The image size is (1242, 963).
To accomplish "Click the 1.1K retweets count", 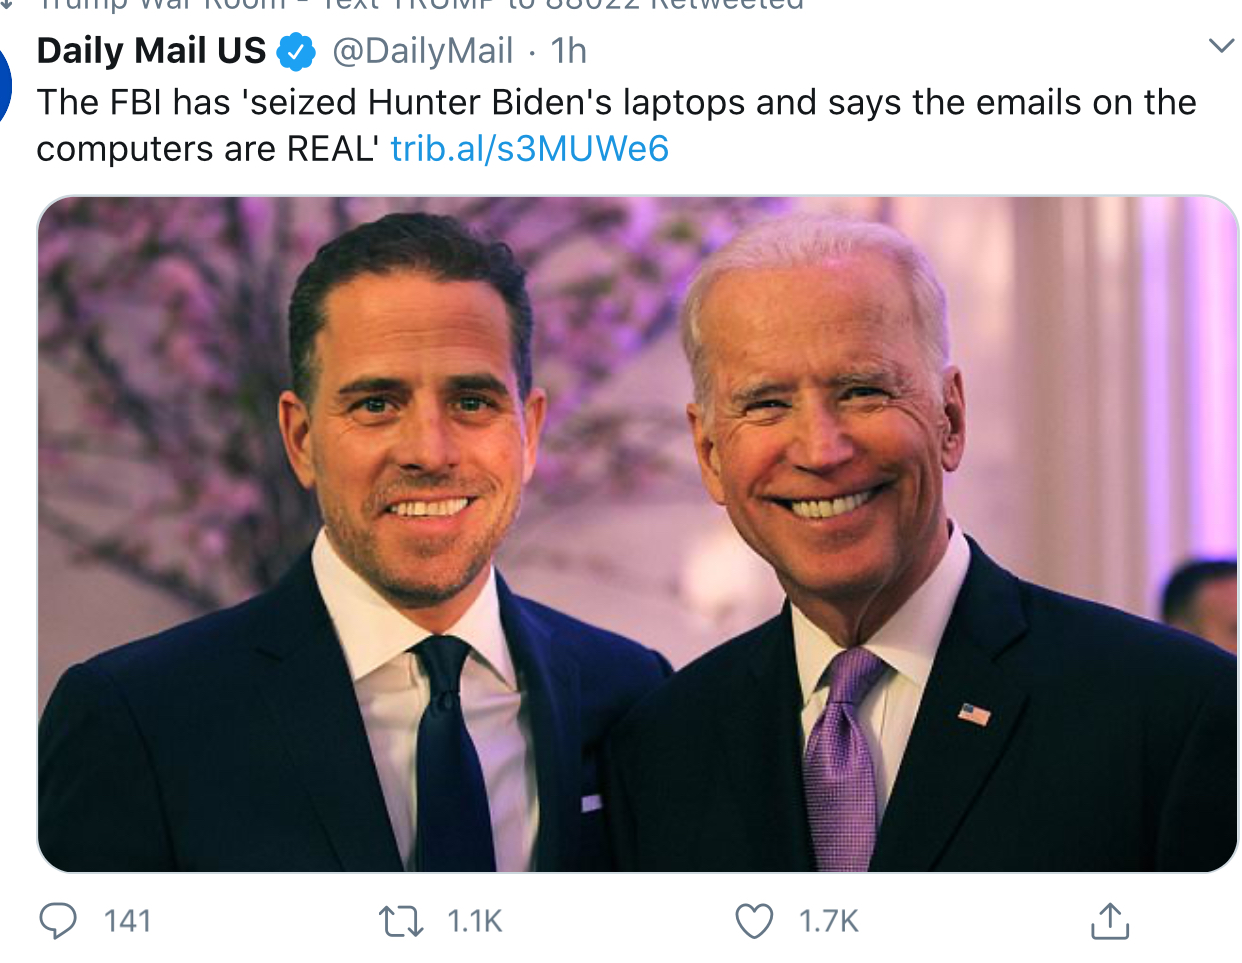I will [474, 921].
